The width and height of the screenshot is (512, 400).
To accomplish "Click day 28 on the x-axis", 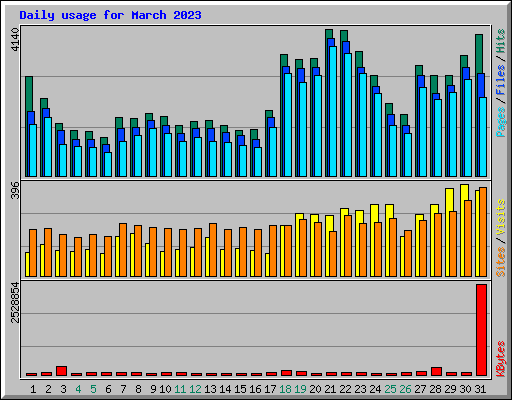I will (435, 389).
